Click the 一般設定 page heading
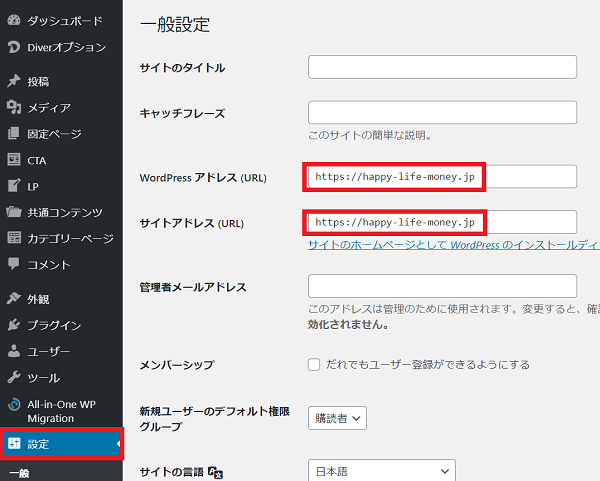The width and height of the screenshot is (600, 481). [175, 25]
